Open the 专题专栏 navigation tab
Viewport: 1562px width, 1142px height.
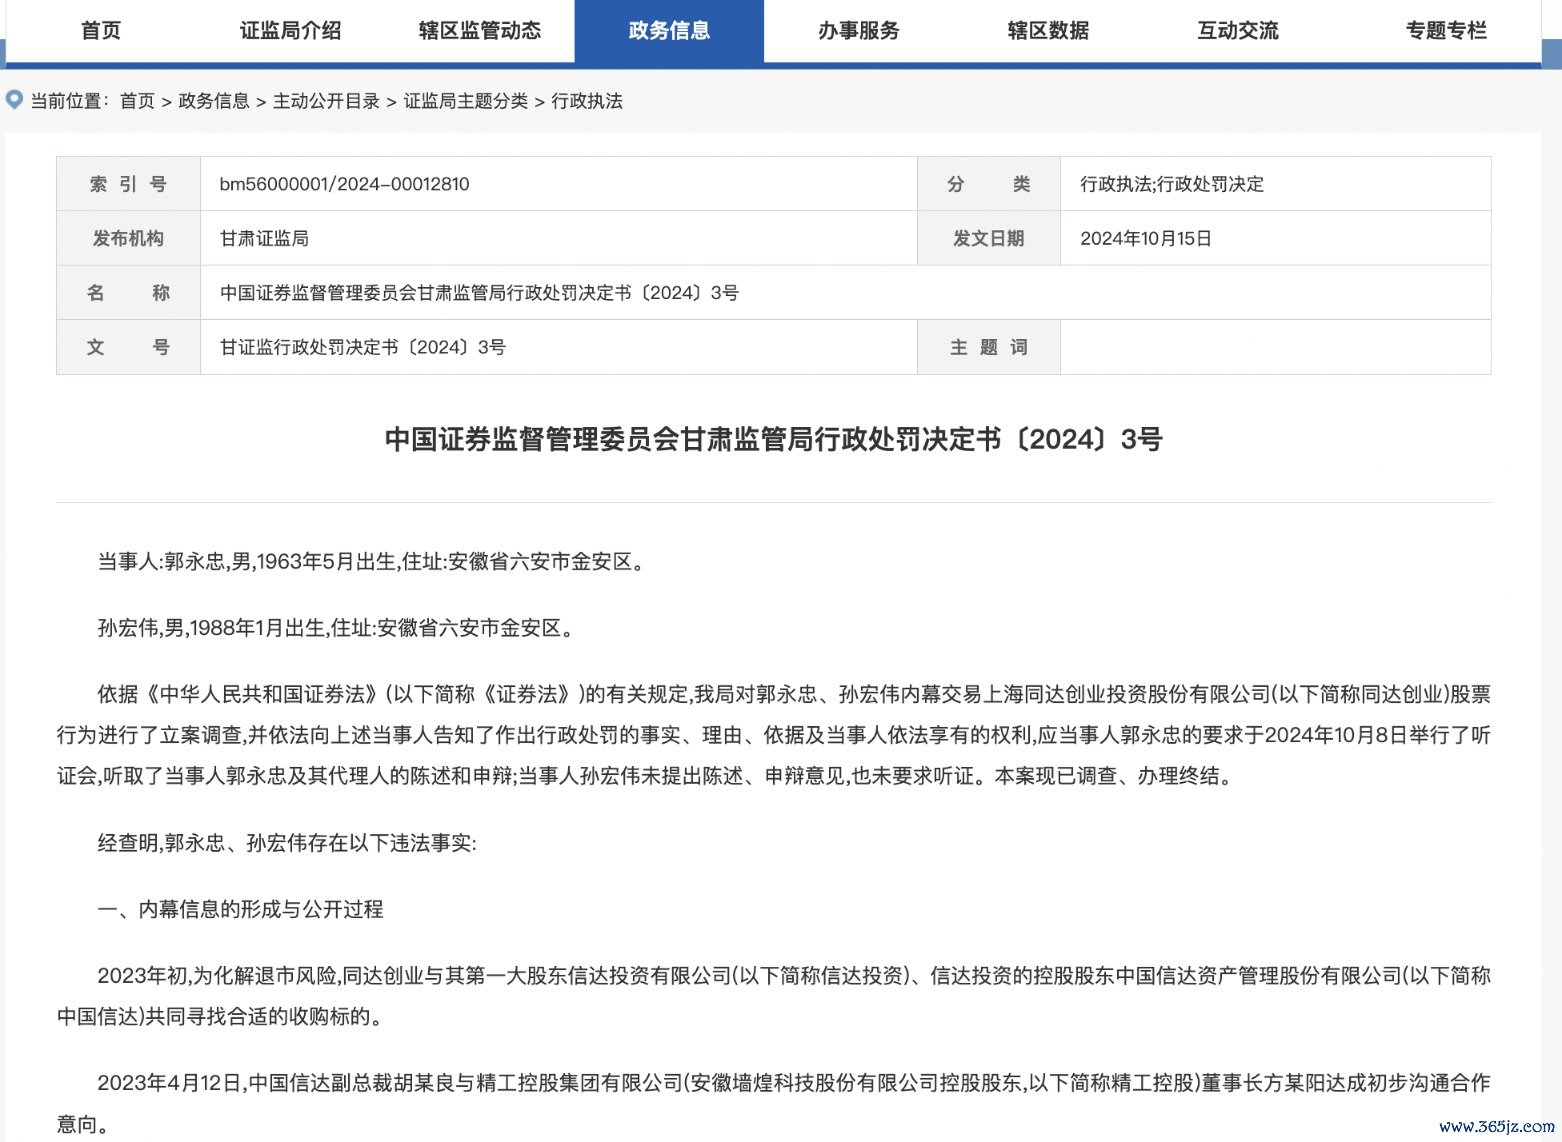[1446, 31]
